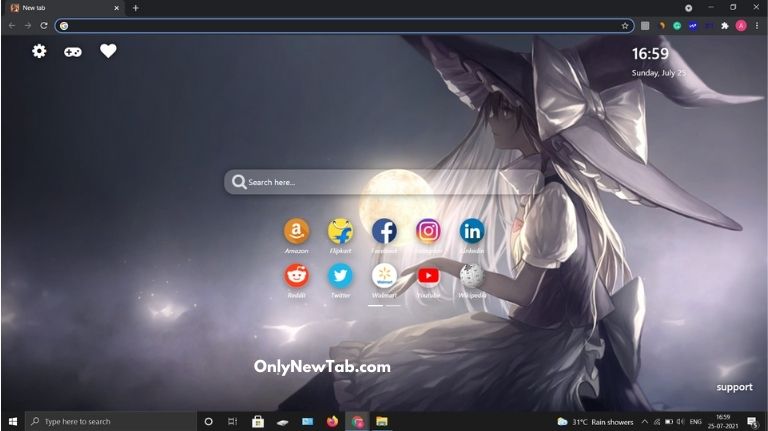Image resolution: width=768 pixels, height=431 pixels.
Task: Focus the Search here field
Action: pos(382,182)
